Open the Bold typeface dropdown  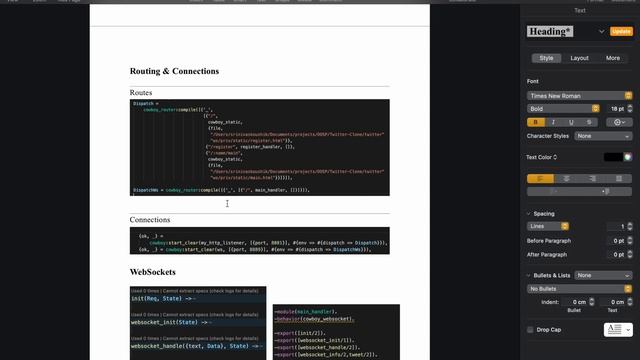point(563,109)
